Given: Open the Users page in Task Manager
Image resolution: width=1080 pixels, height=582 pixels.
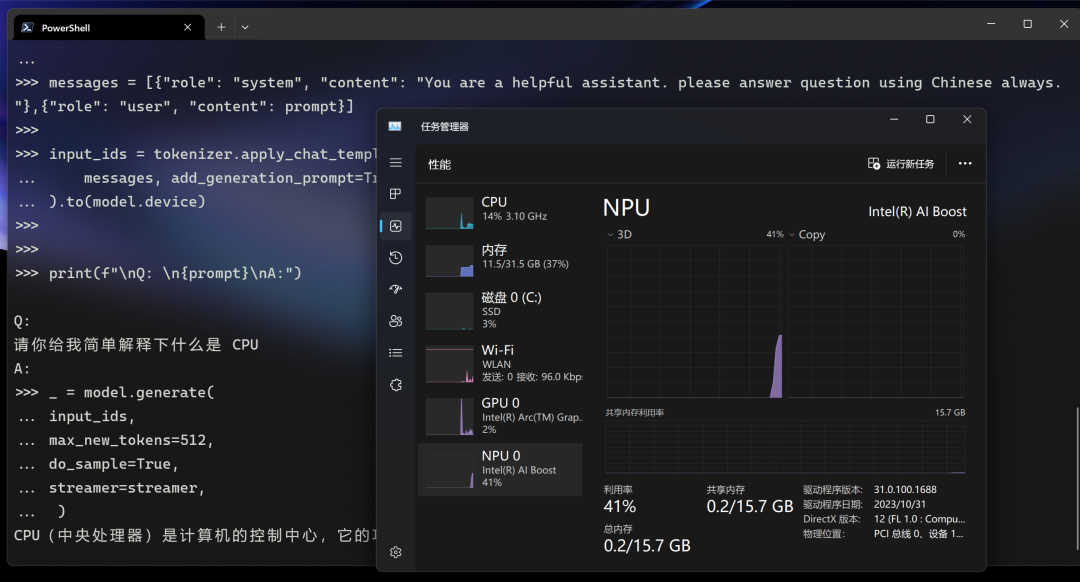Looking at the screenshot, I should pyautogui.click(x=395, y=321).
